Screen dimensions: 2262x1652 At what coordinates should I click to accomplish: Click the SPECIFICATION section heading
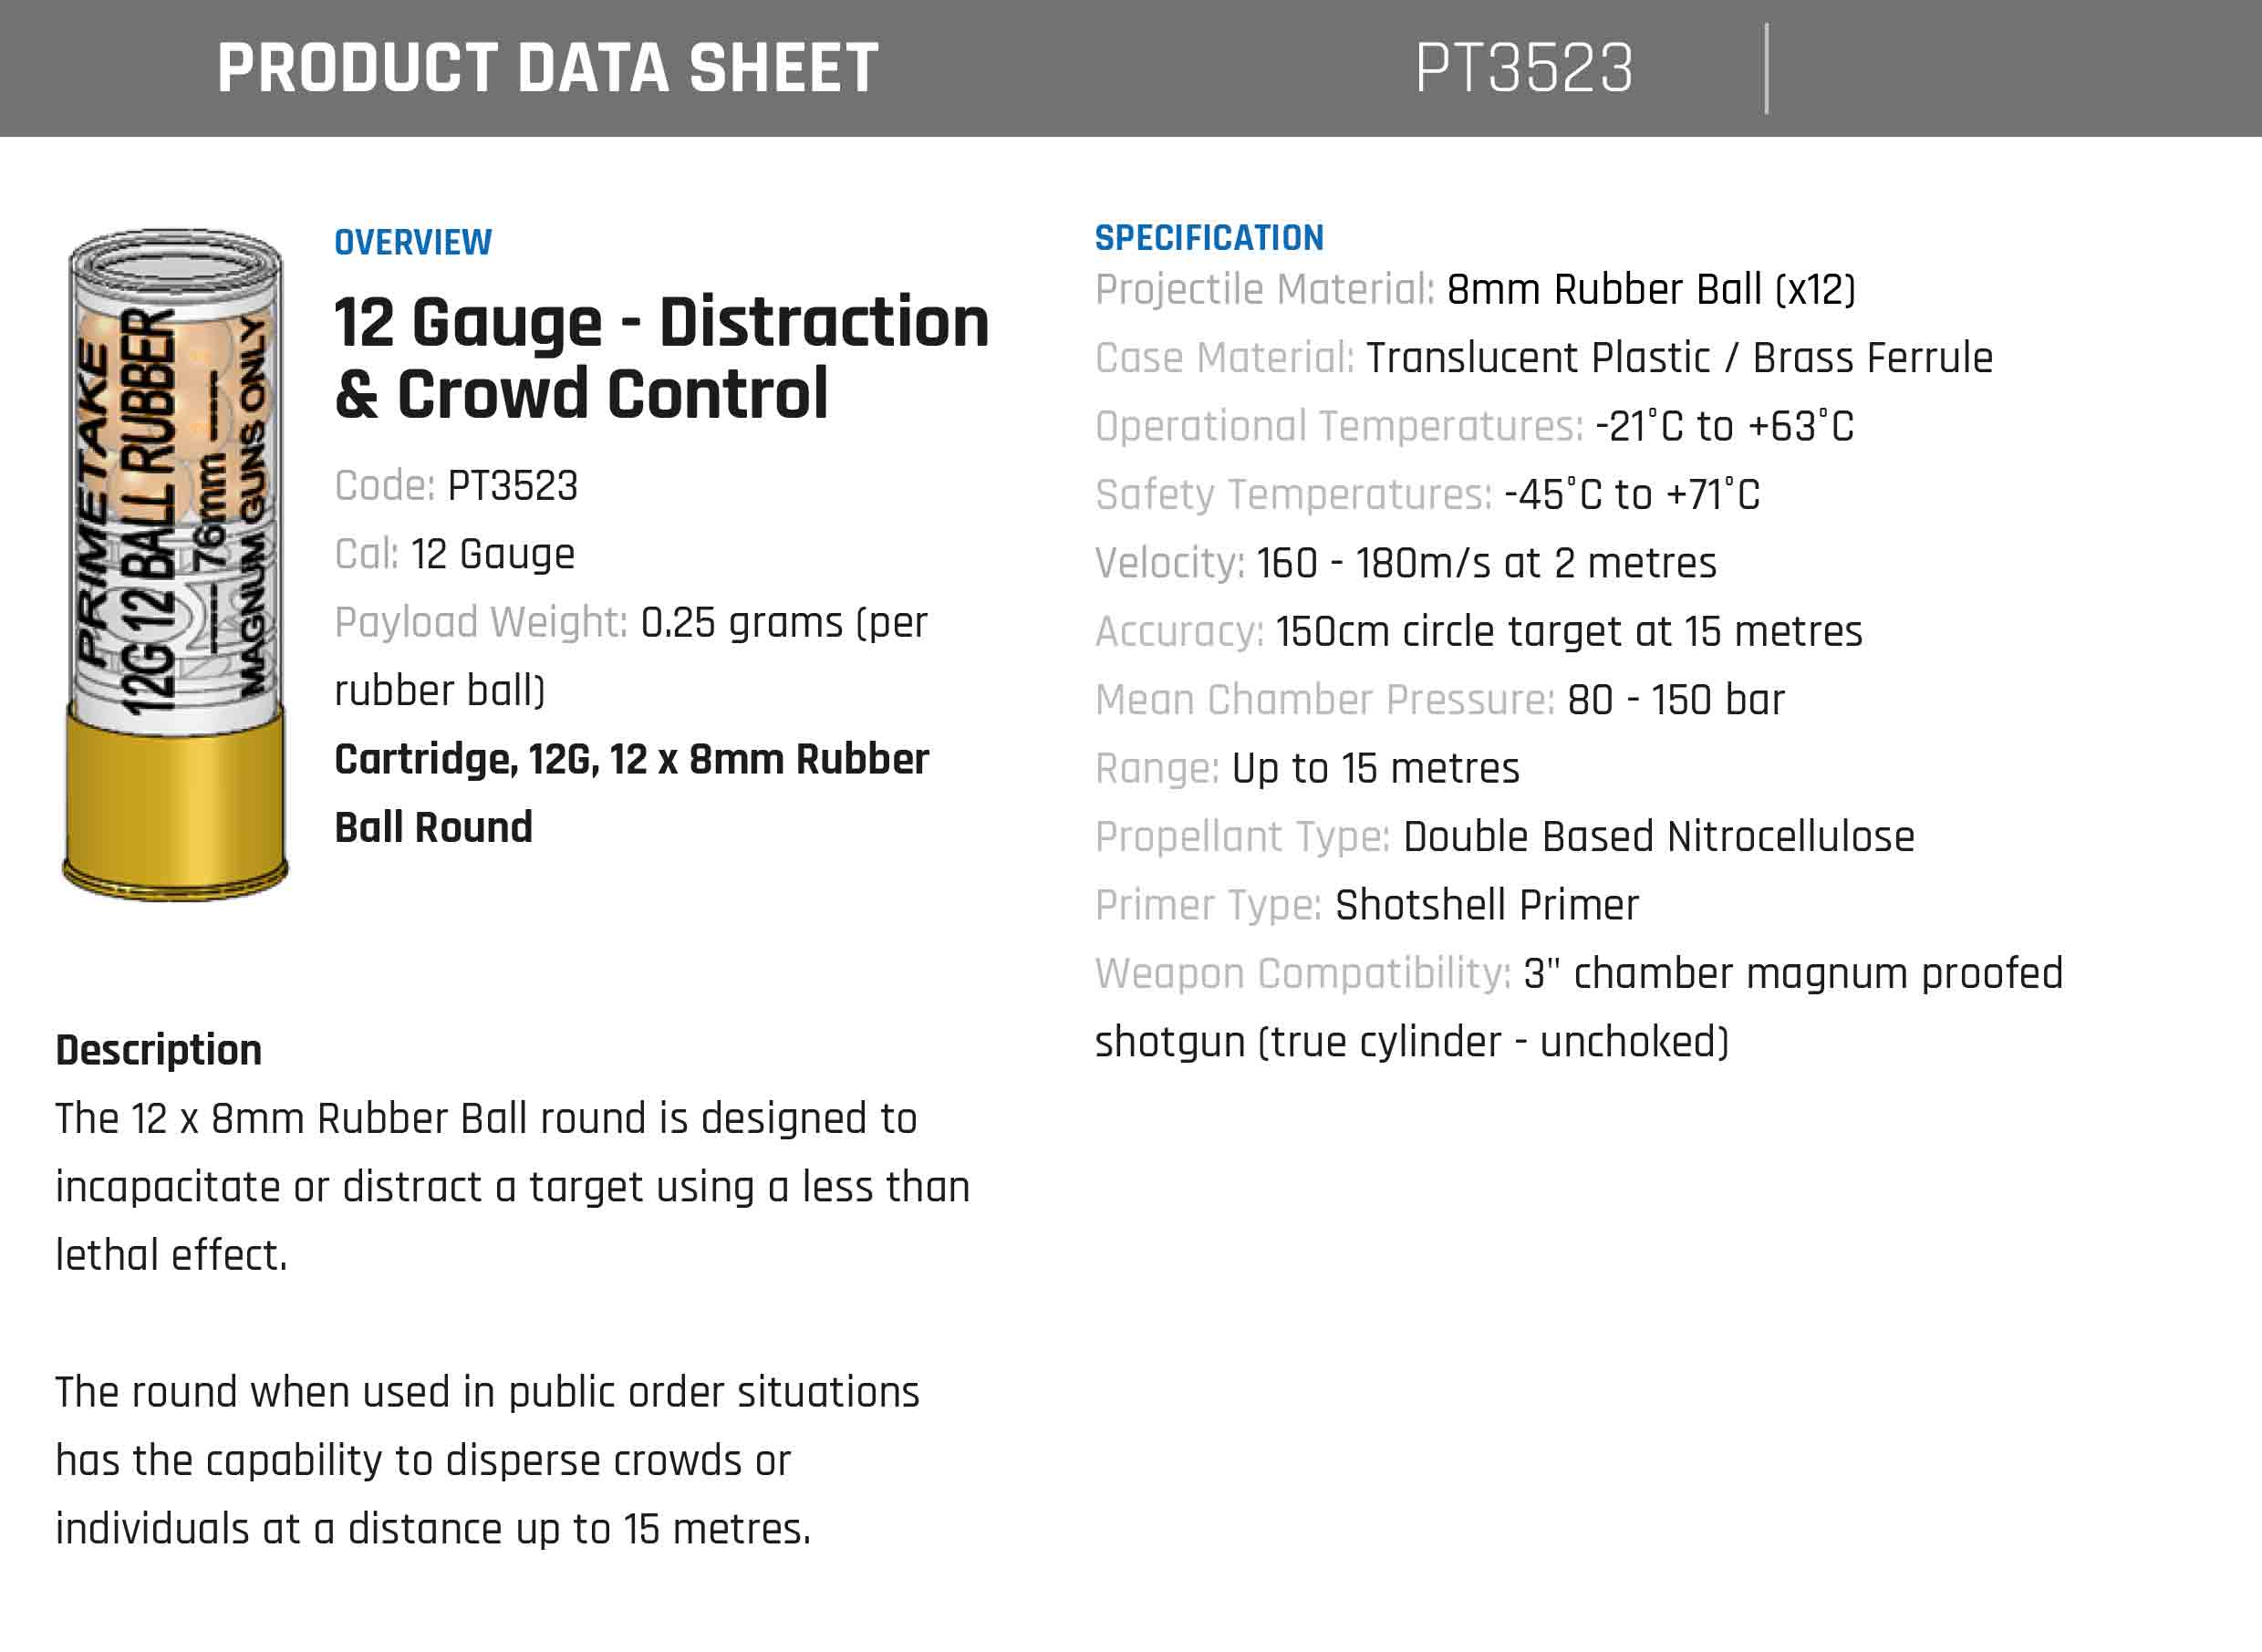[x=1209, y=238]
